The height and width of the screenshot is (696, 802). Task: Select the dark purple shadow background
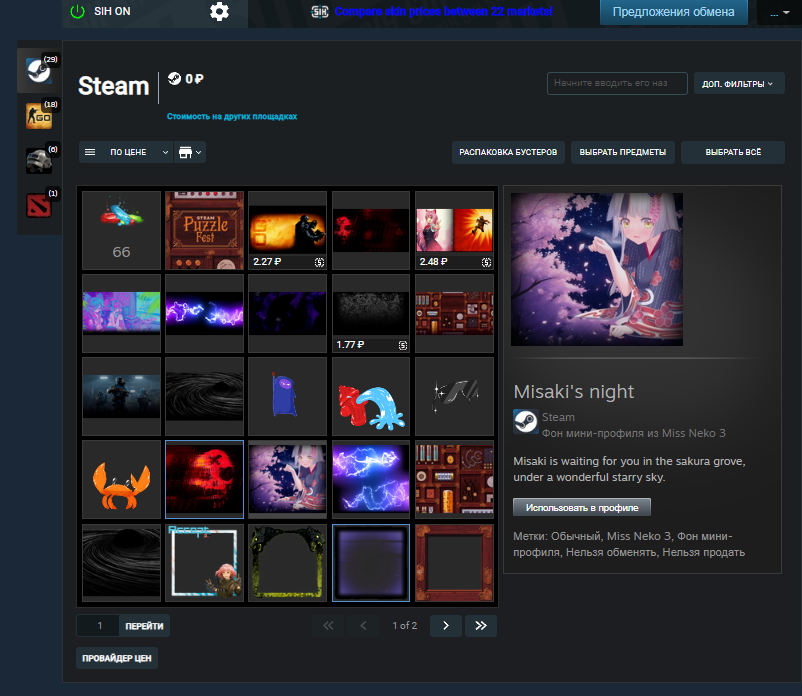(x=287, y=313)
